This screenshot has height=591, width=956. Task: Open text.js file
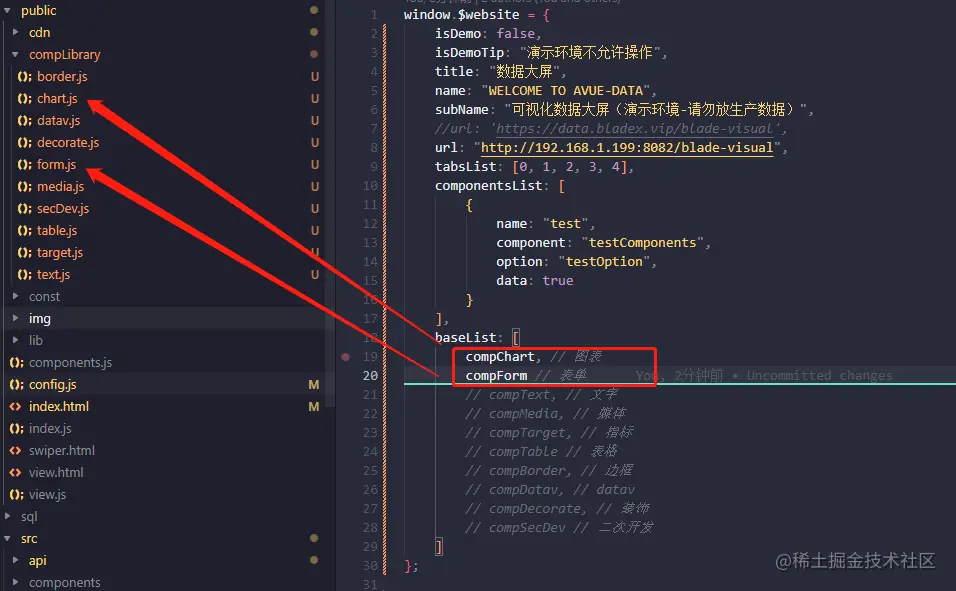point(54,274)
